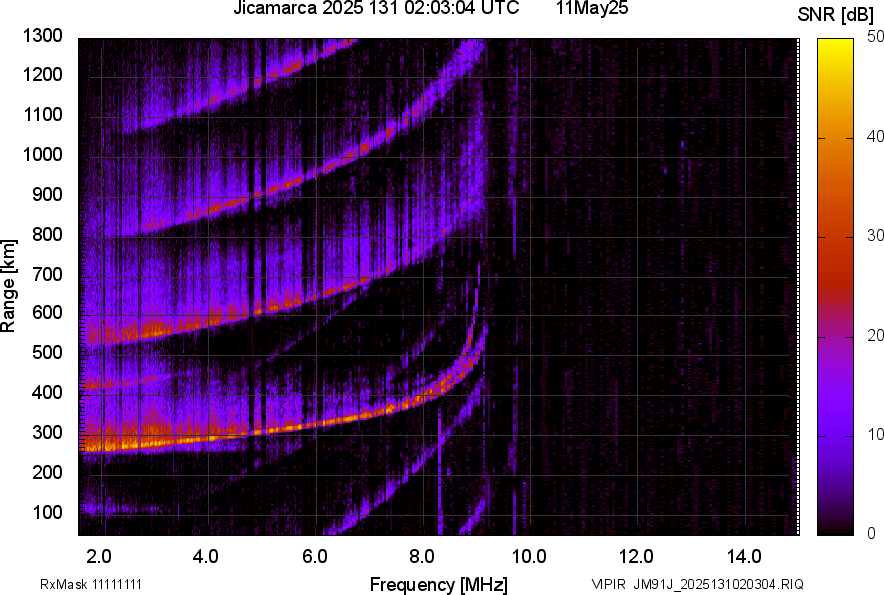Screen dimensions: 884x595
Task: Click the file name 'JM91J_2025131020304.RIQ'
Action: [718, 584]
